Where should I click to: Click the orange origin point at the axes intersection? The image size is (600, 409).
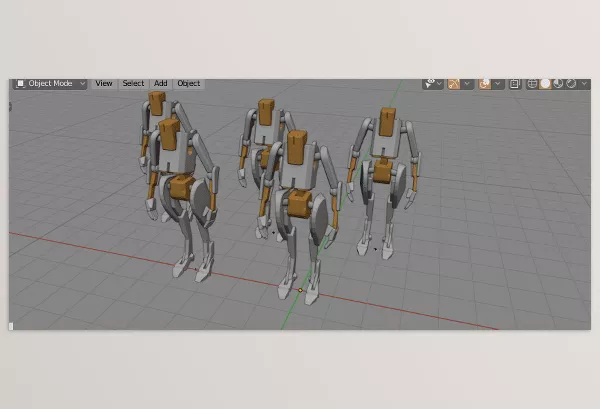tap(300, 290)
